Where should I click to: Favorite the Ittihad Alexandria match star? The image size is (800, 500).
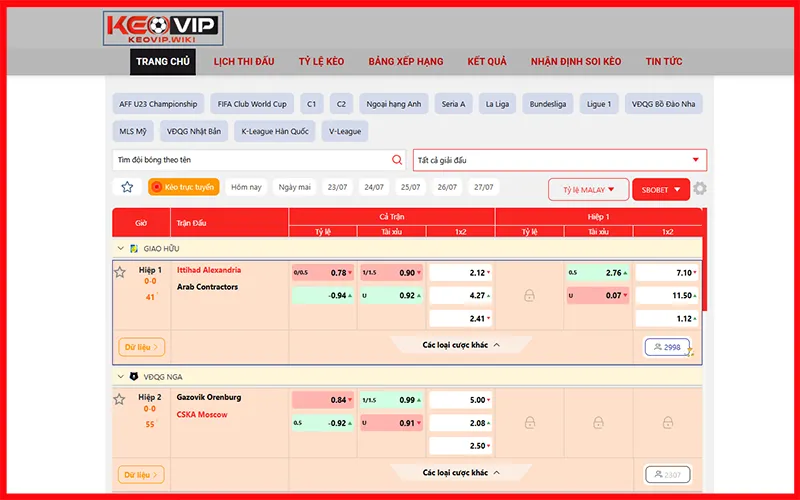(x=120, y=272)
